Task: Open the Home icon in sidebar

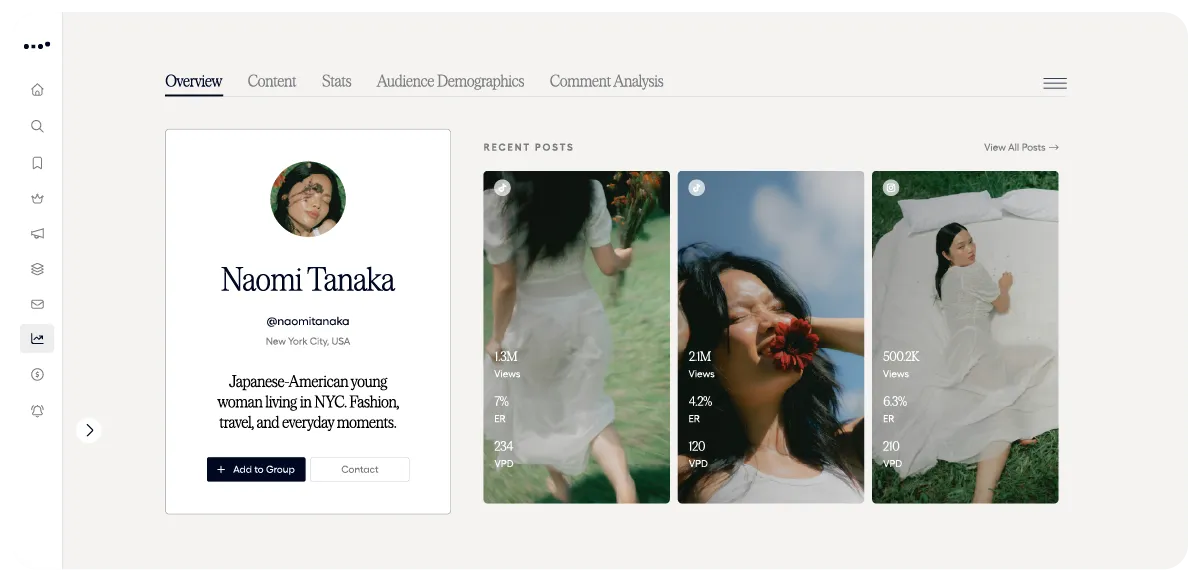Action: point(37,90)
